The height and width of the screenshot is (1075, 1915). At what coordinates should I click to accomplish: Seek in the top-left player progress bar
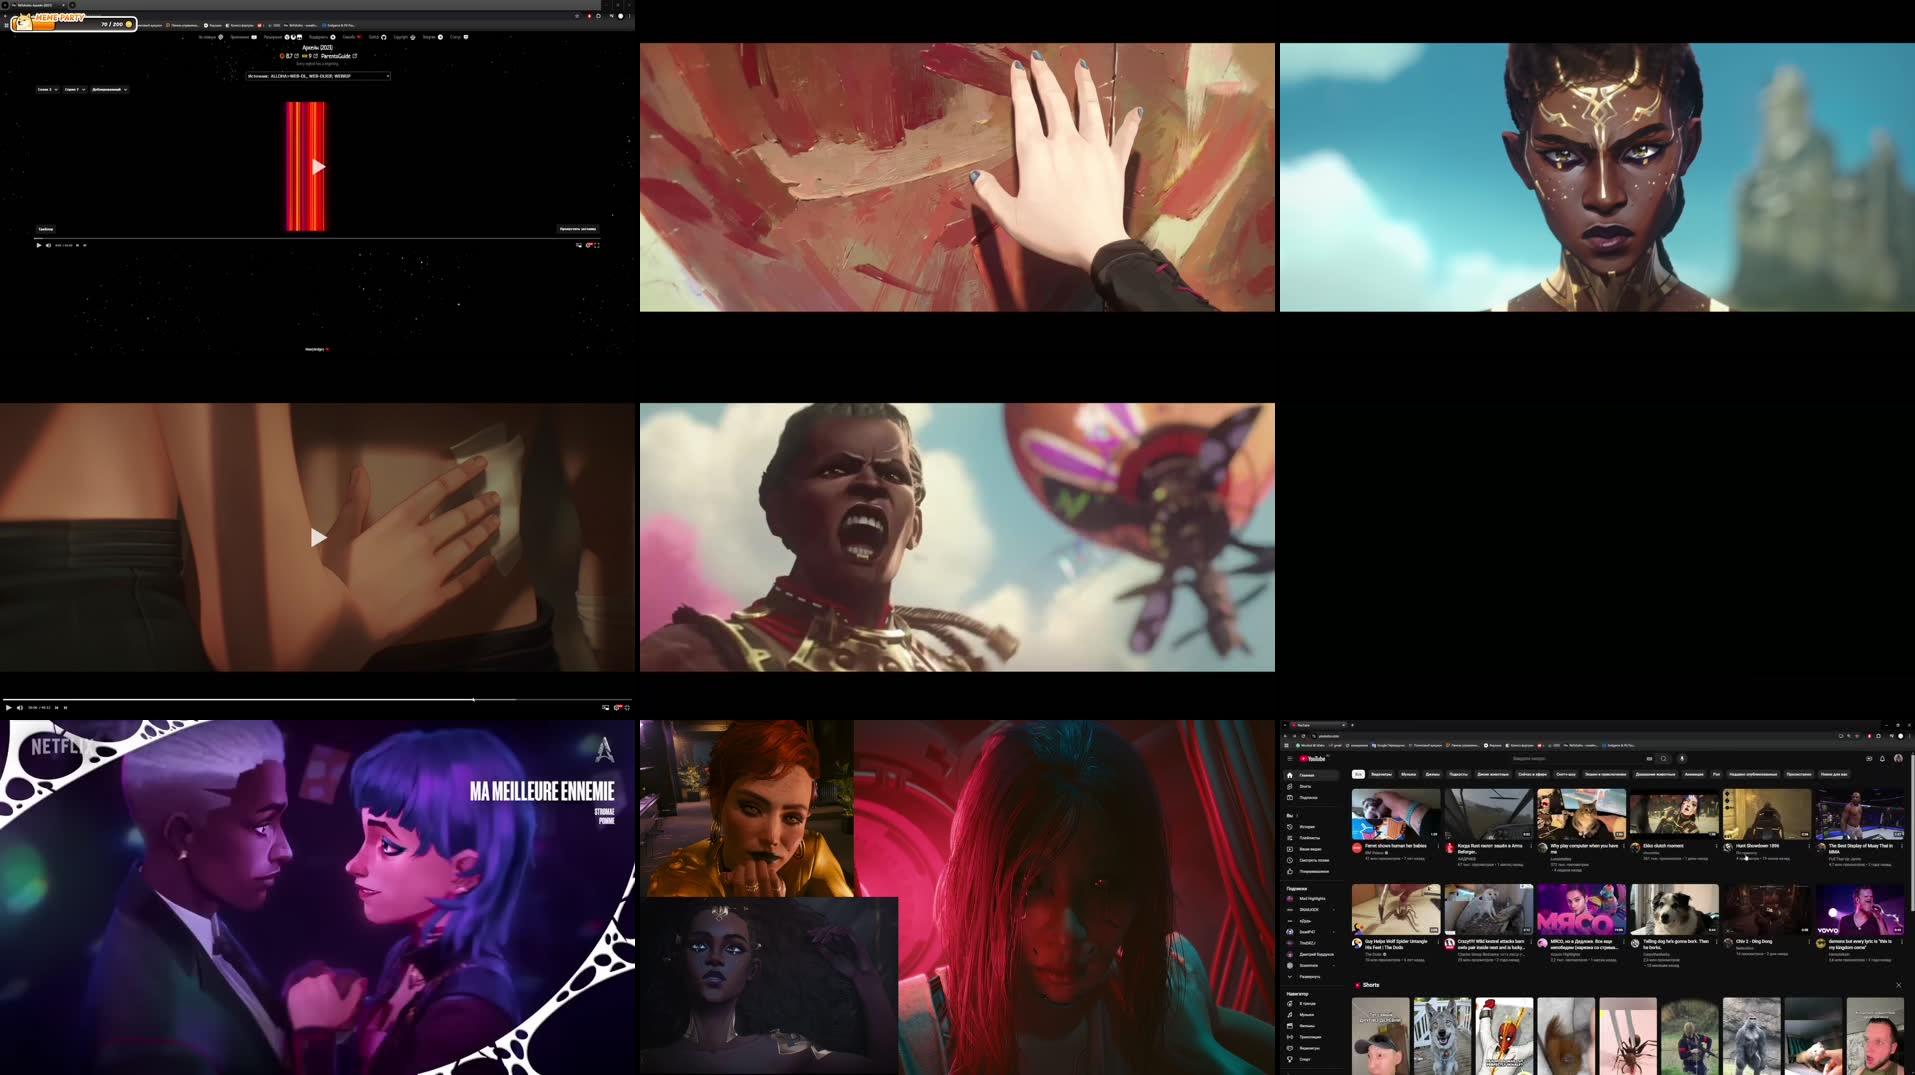(x=318, y=239)
